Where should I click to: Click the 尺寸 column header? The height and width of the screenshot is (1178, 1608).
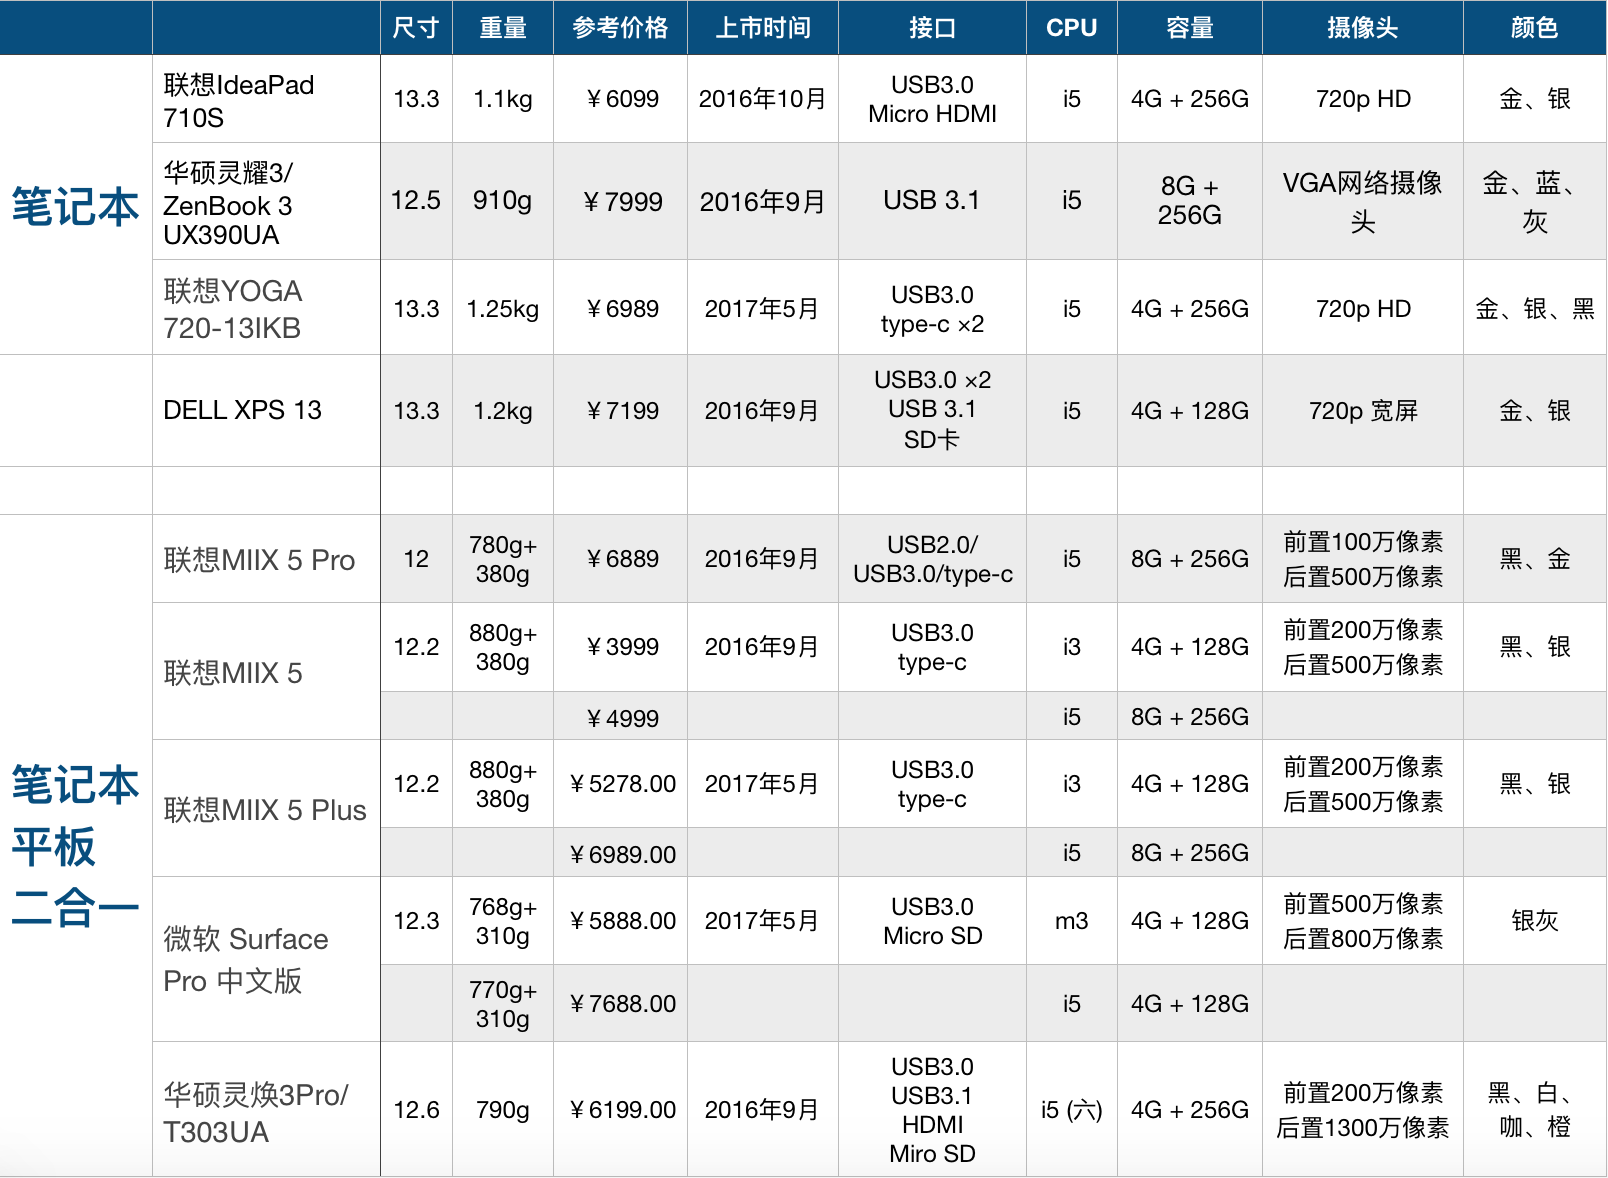(416, 28)
